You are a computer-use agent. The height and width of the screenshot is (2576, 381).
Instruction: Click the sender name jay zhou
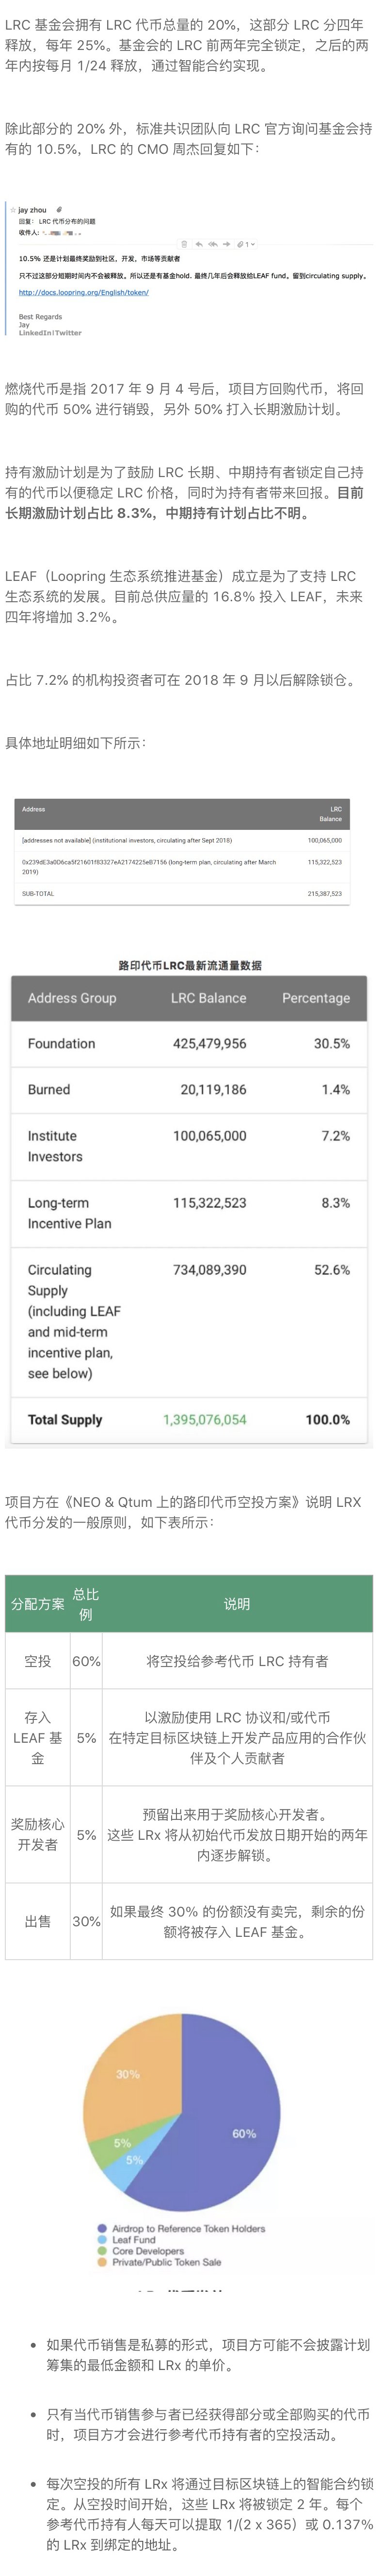tap(32, 210)
